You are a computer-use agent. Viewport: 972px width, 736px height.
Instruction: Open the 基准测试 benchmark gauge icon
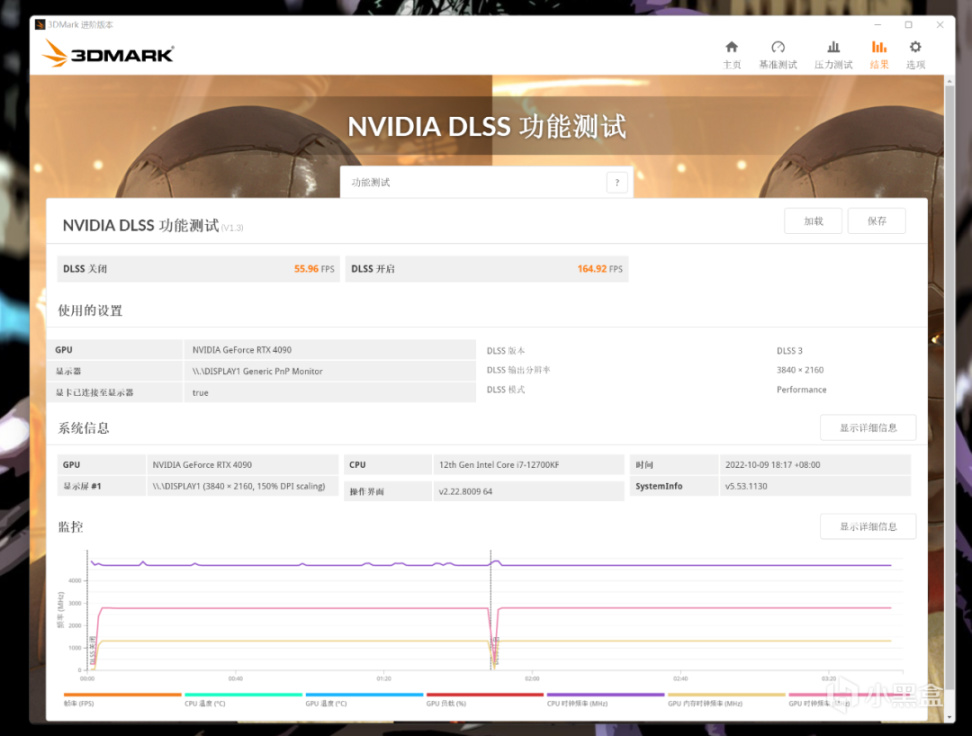coord(778,55)
